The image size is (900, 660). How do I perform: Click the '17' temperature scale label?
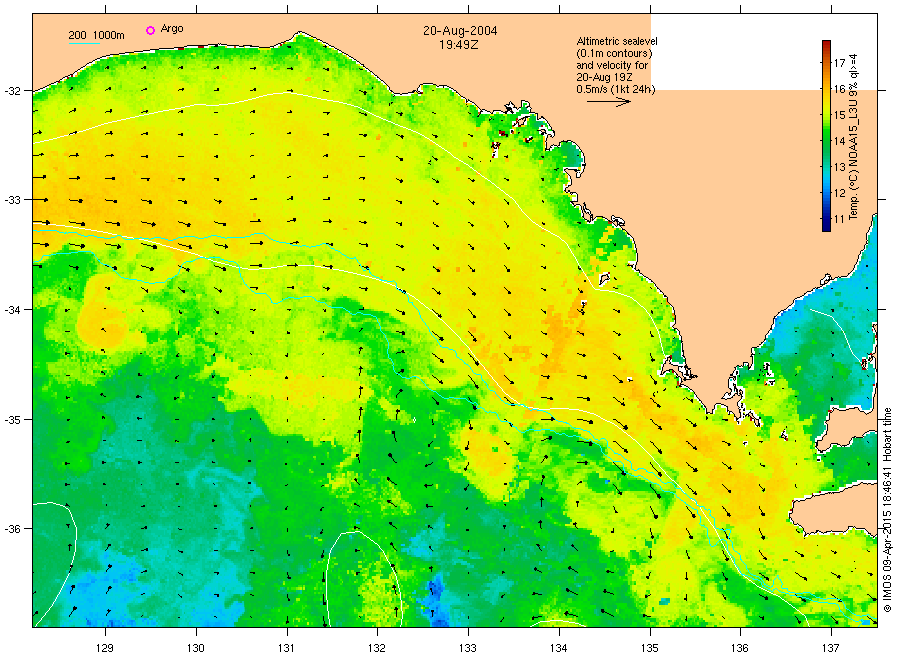839,63
